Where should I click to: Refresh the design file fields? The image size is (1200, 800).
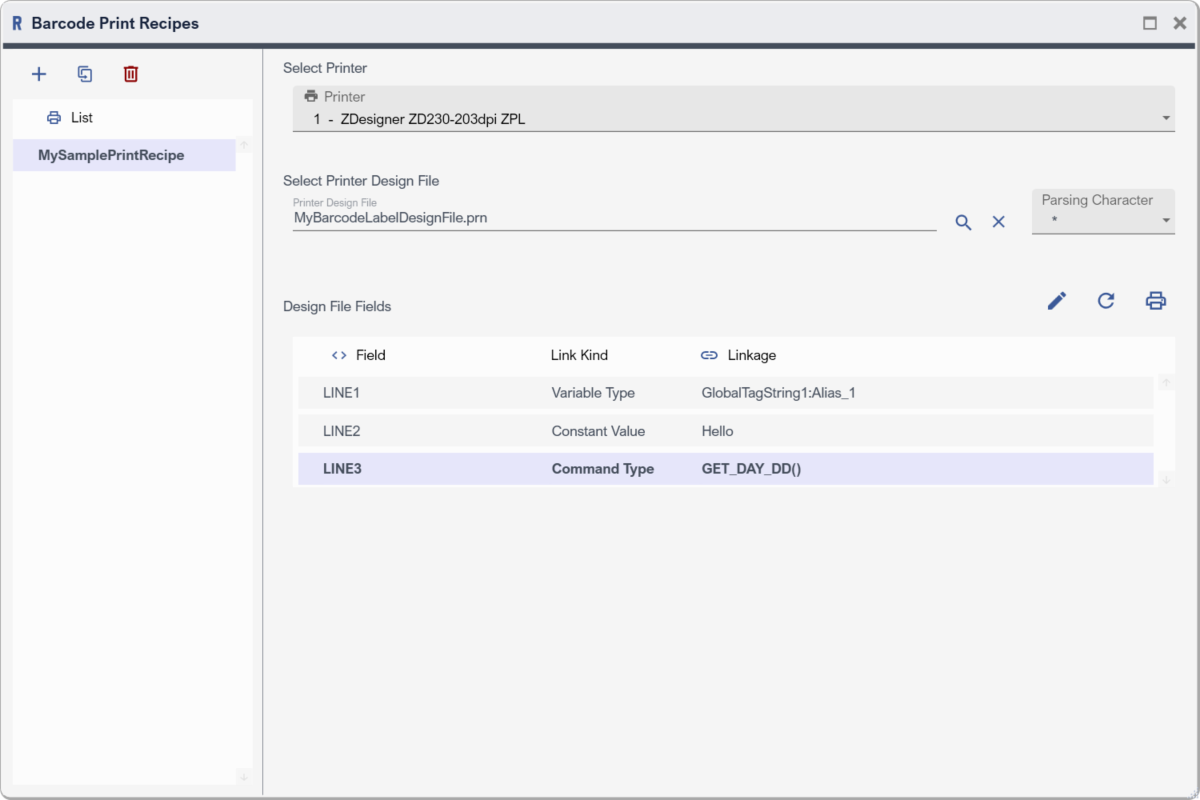pos(1106,301)
